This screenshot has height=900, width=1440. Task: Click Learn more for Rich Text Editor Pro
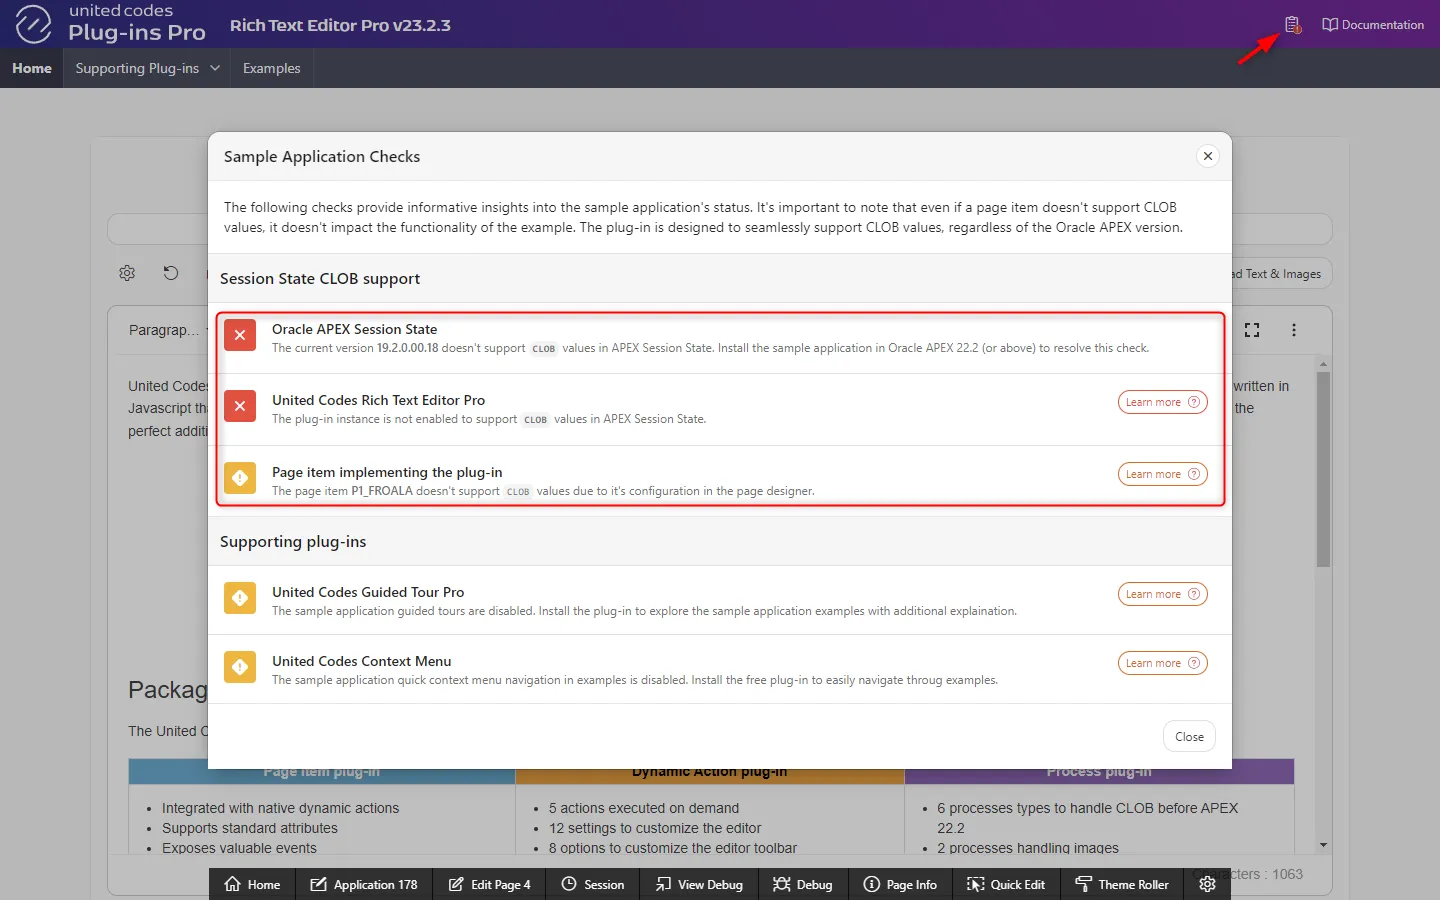point(1162,402)
